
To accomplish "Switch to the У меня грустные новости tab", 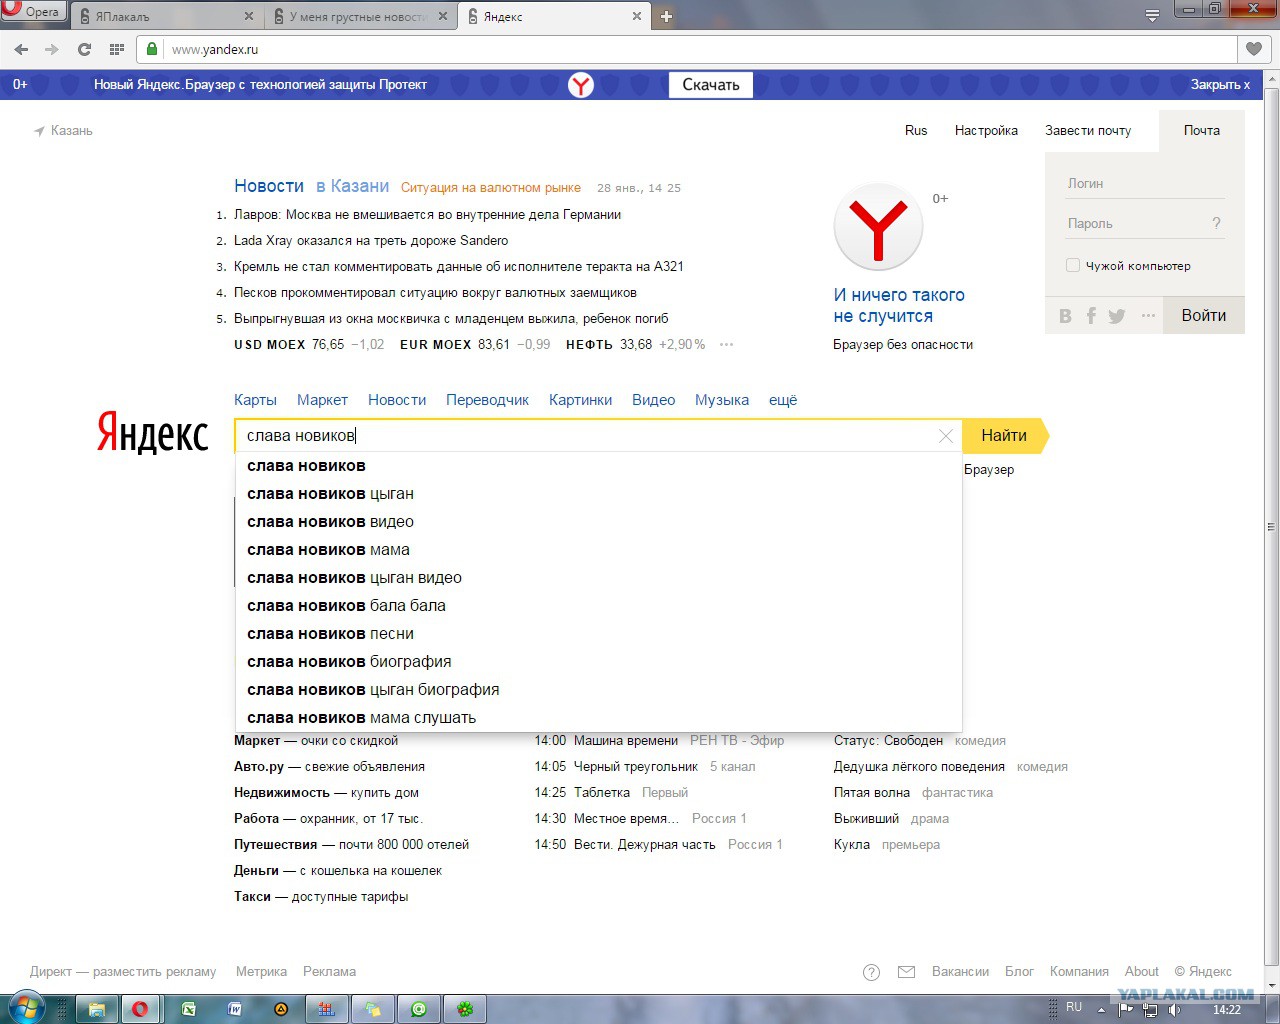I will click(x=361, y=16).
